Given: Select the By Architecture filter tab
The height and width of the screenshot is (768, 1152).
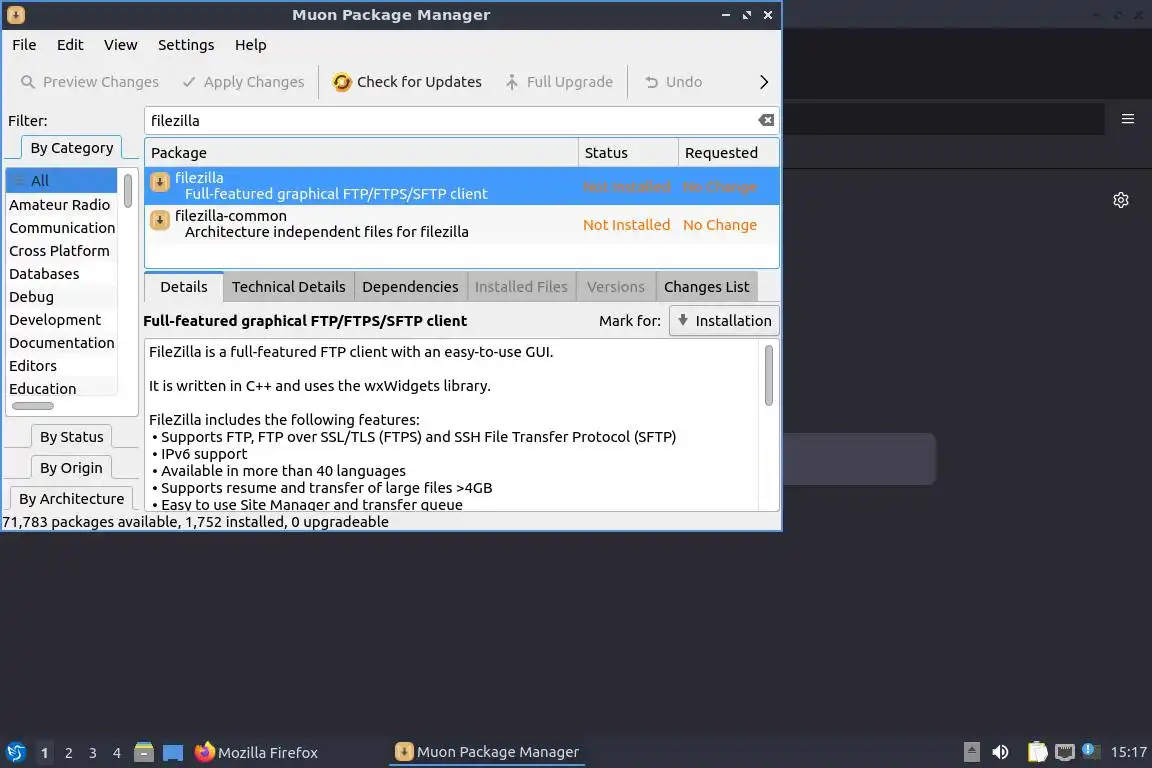Looking at the screenshot, I should click(71, 498).
